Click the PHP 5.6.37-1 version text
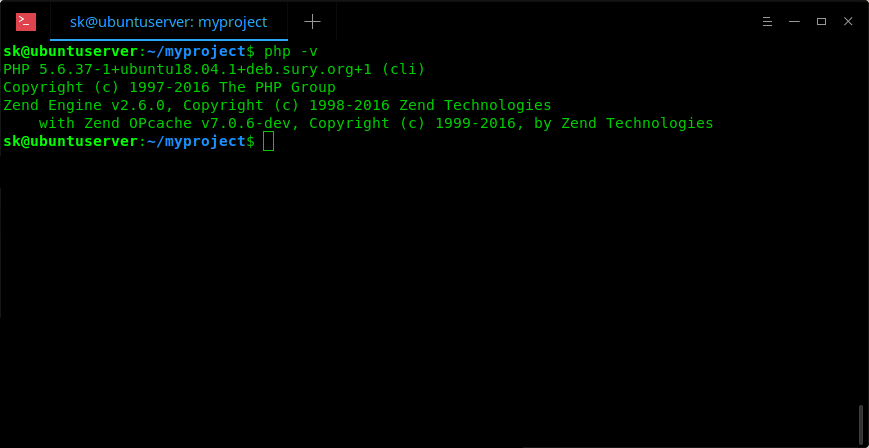Screen dimensions: 869x448 [x=57, y=69]
